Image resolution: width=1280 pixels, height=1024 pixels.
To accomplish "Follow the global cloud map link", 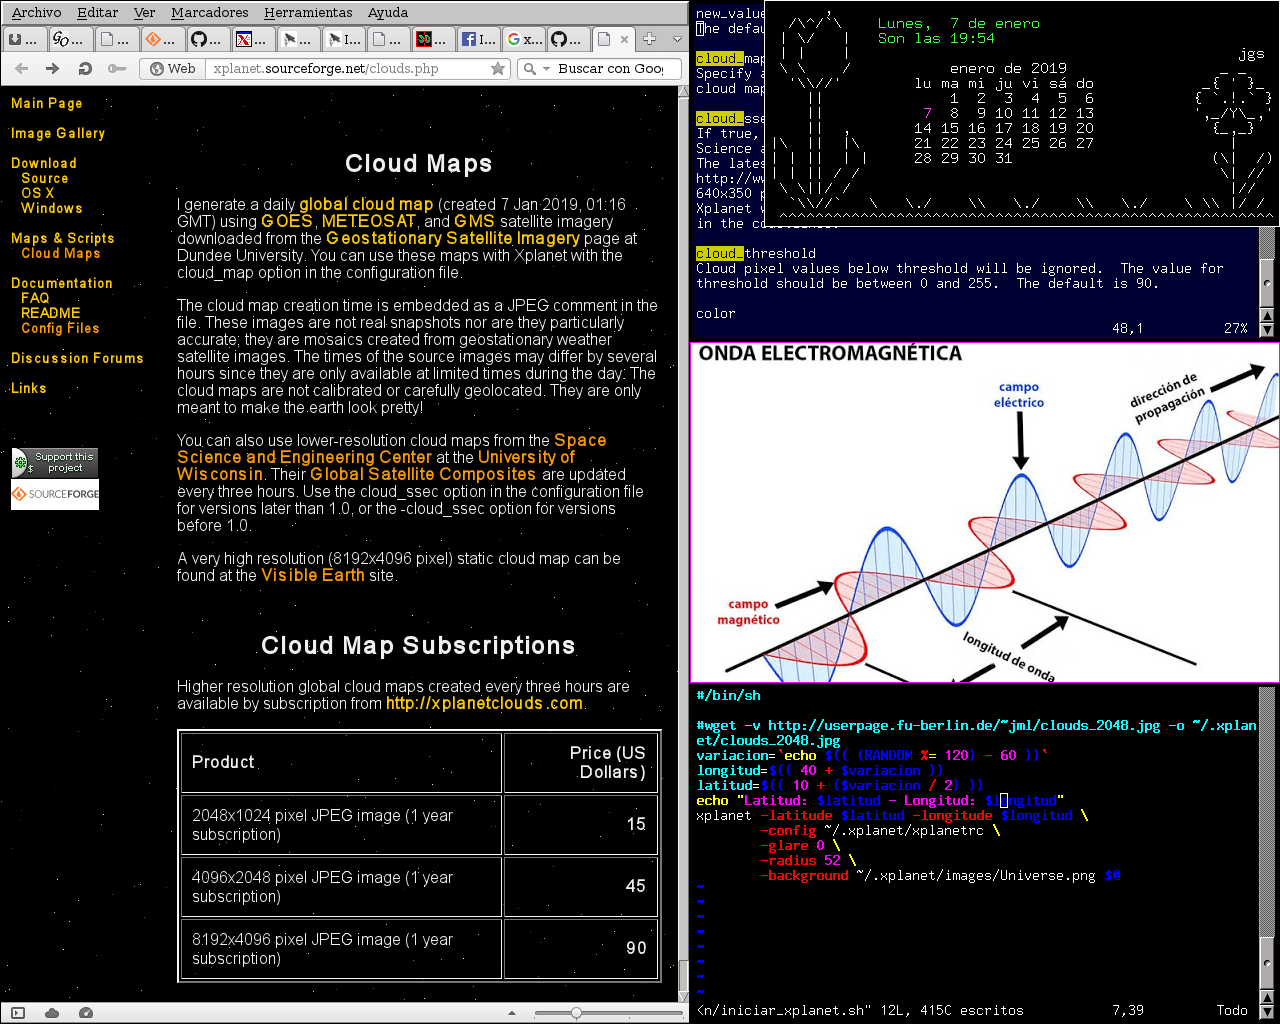I will click(366, 204).
